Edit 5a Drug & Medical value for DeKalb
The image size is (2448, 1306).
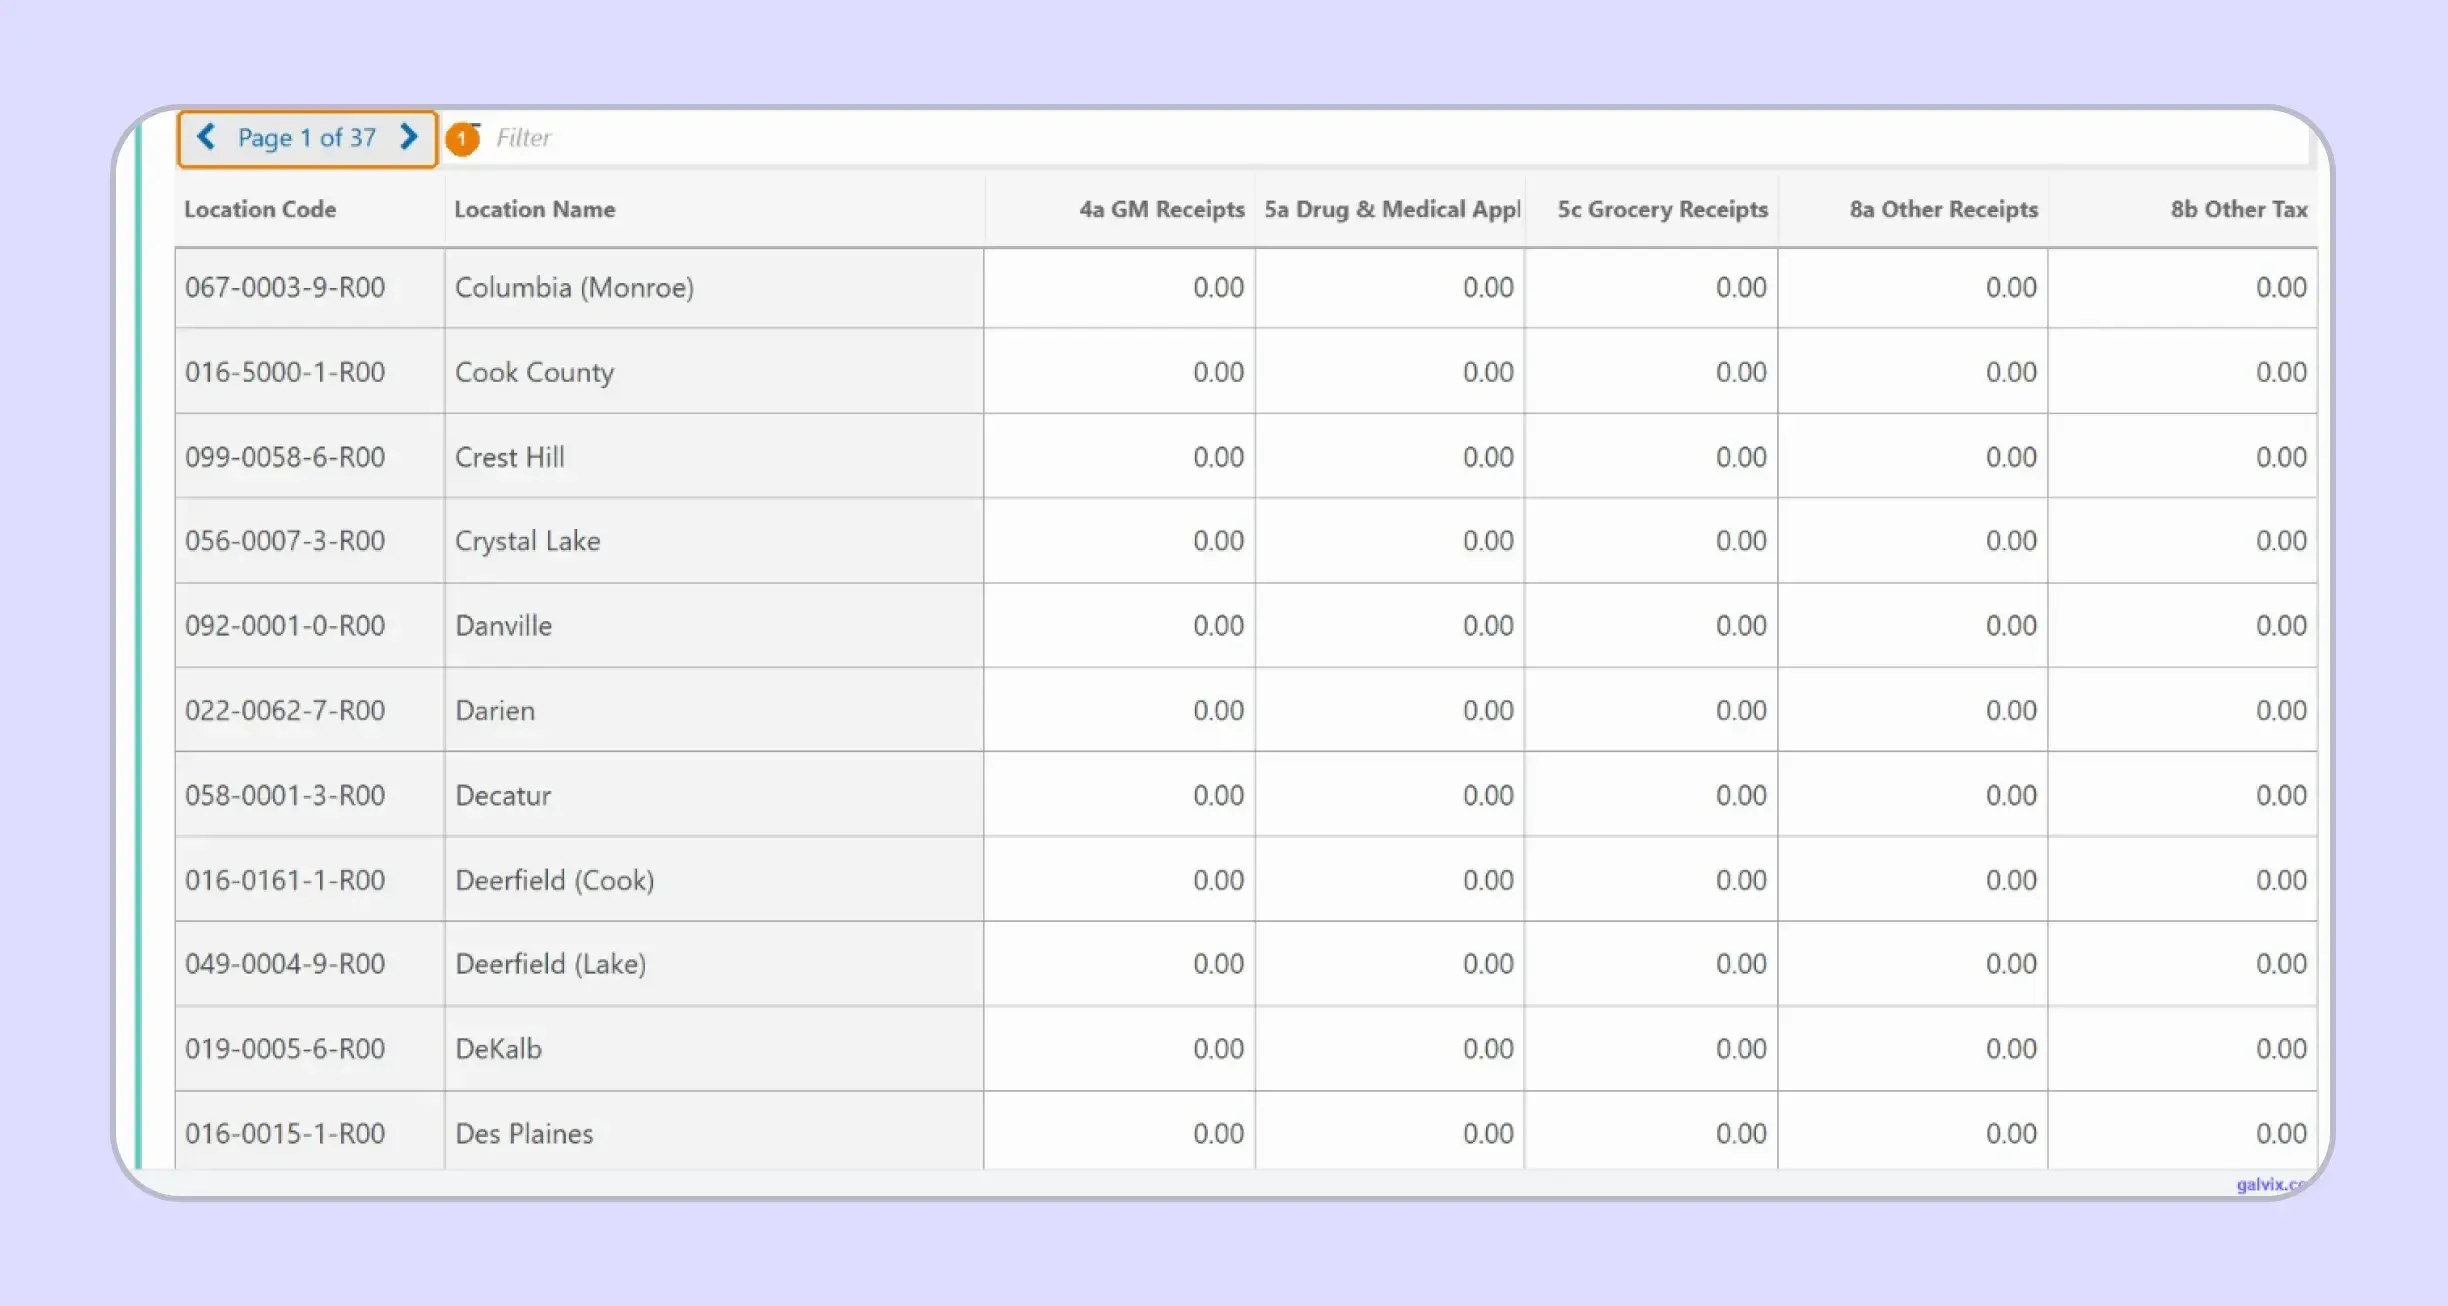point(1391,1049)
